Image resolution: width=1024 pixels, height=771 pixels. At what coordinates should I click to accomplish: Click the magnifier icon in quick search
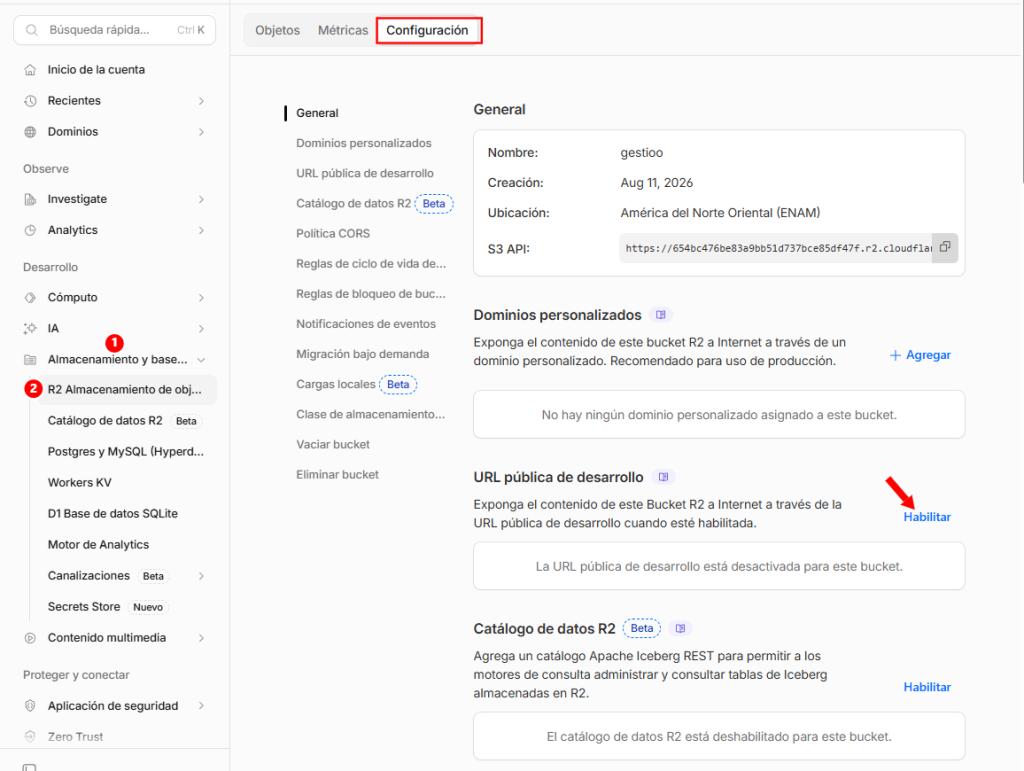[31, 30]
